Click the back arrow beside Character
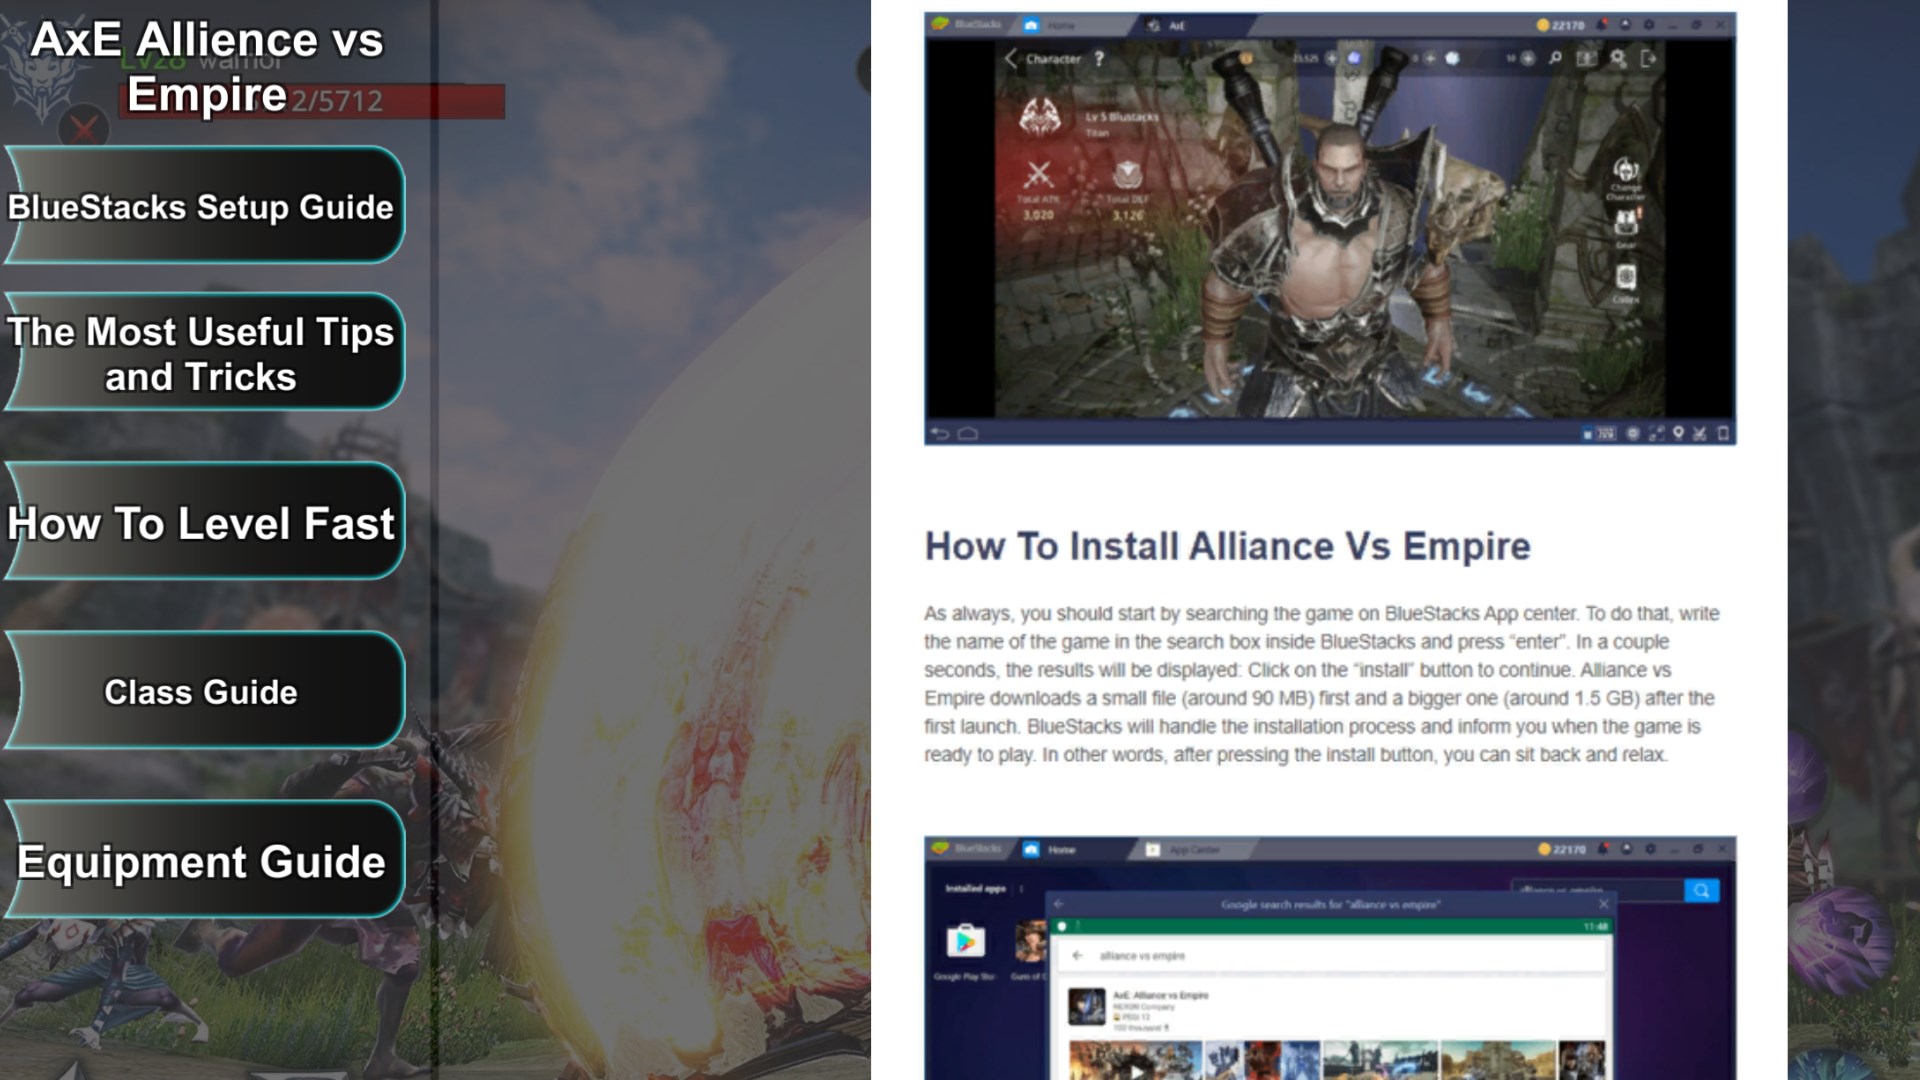The width and height of the screenshot is (1920, 1080). coord(1011,59)
